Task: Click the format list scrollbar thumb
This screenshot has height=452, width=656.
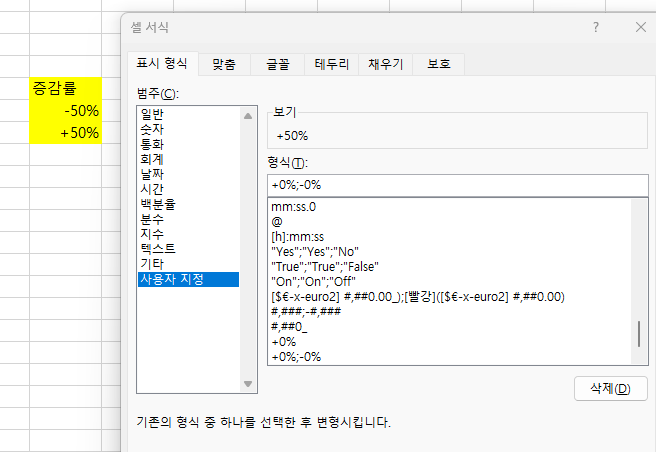Action: 639,334
